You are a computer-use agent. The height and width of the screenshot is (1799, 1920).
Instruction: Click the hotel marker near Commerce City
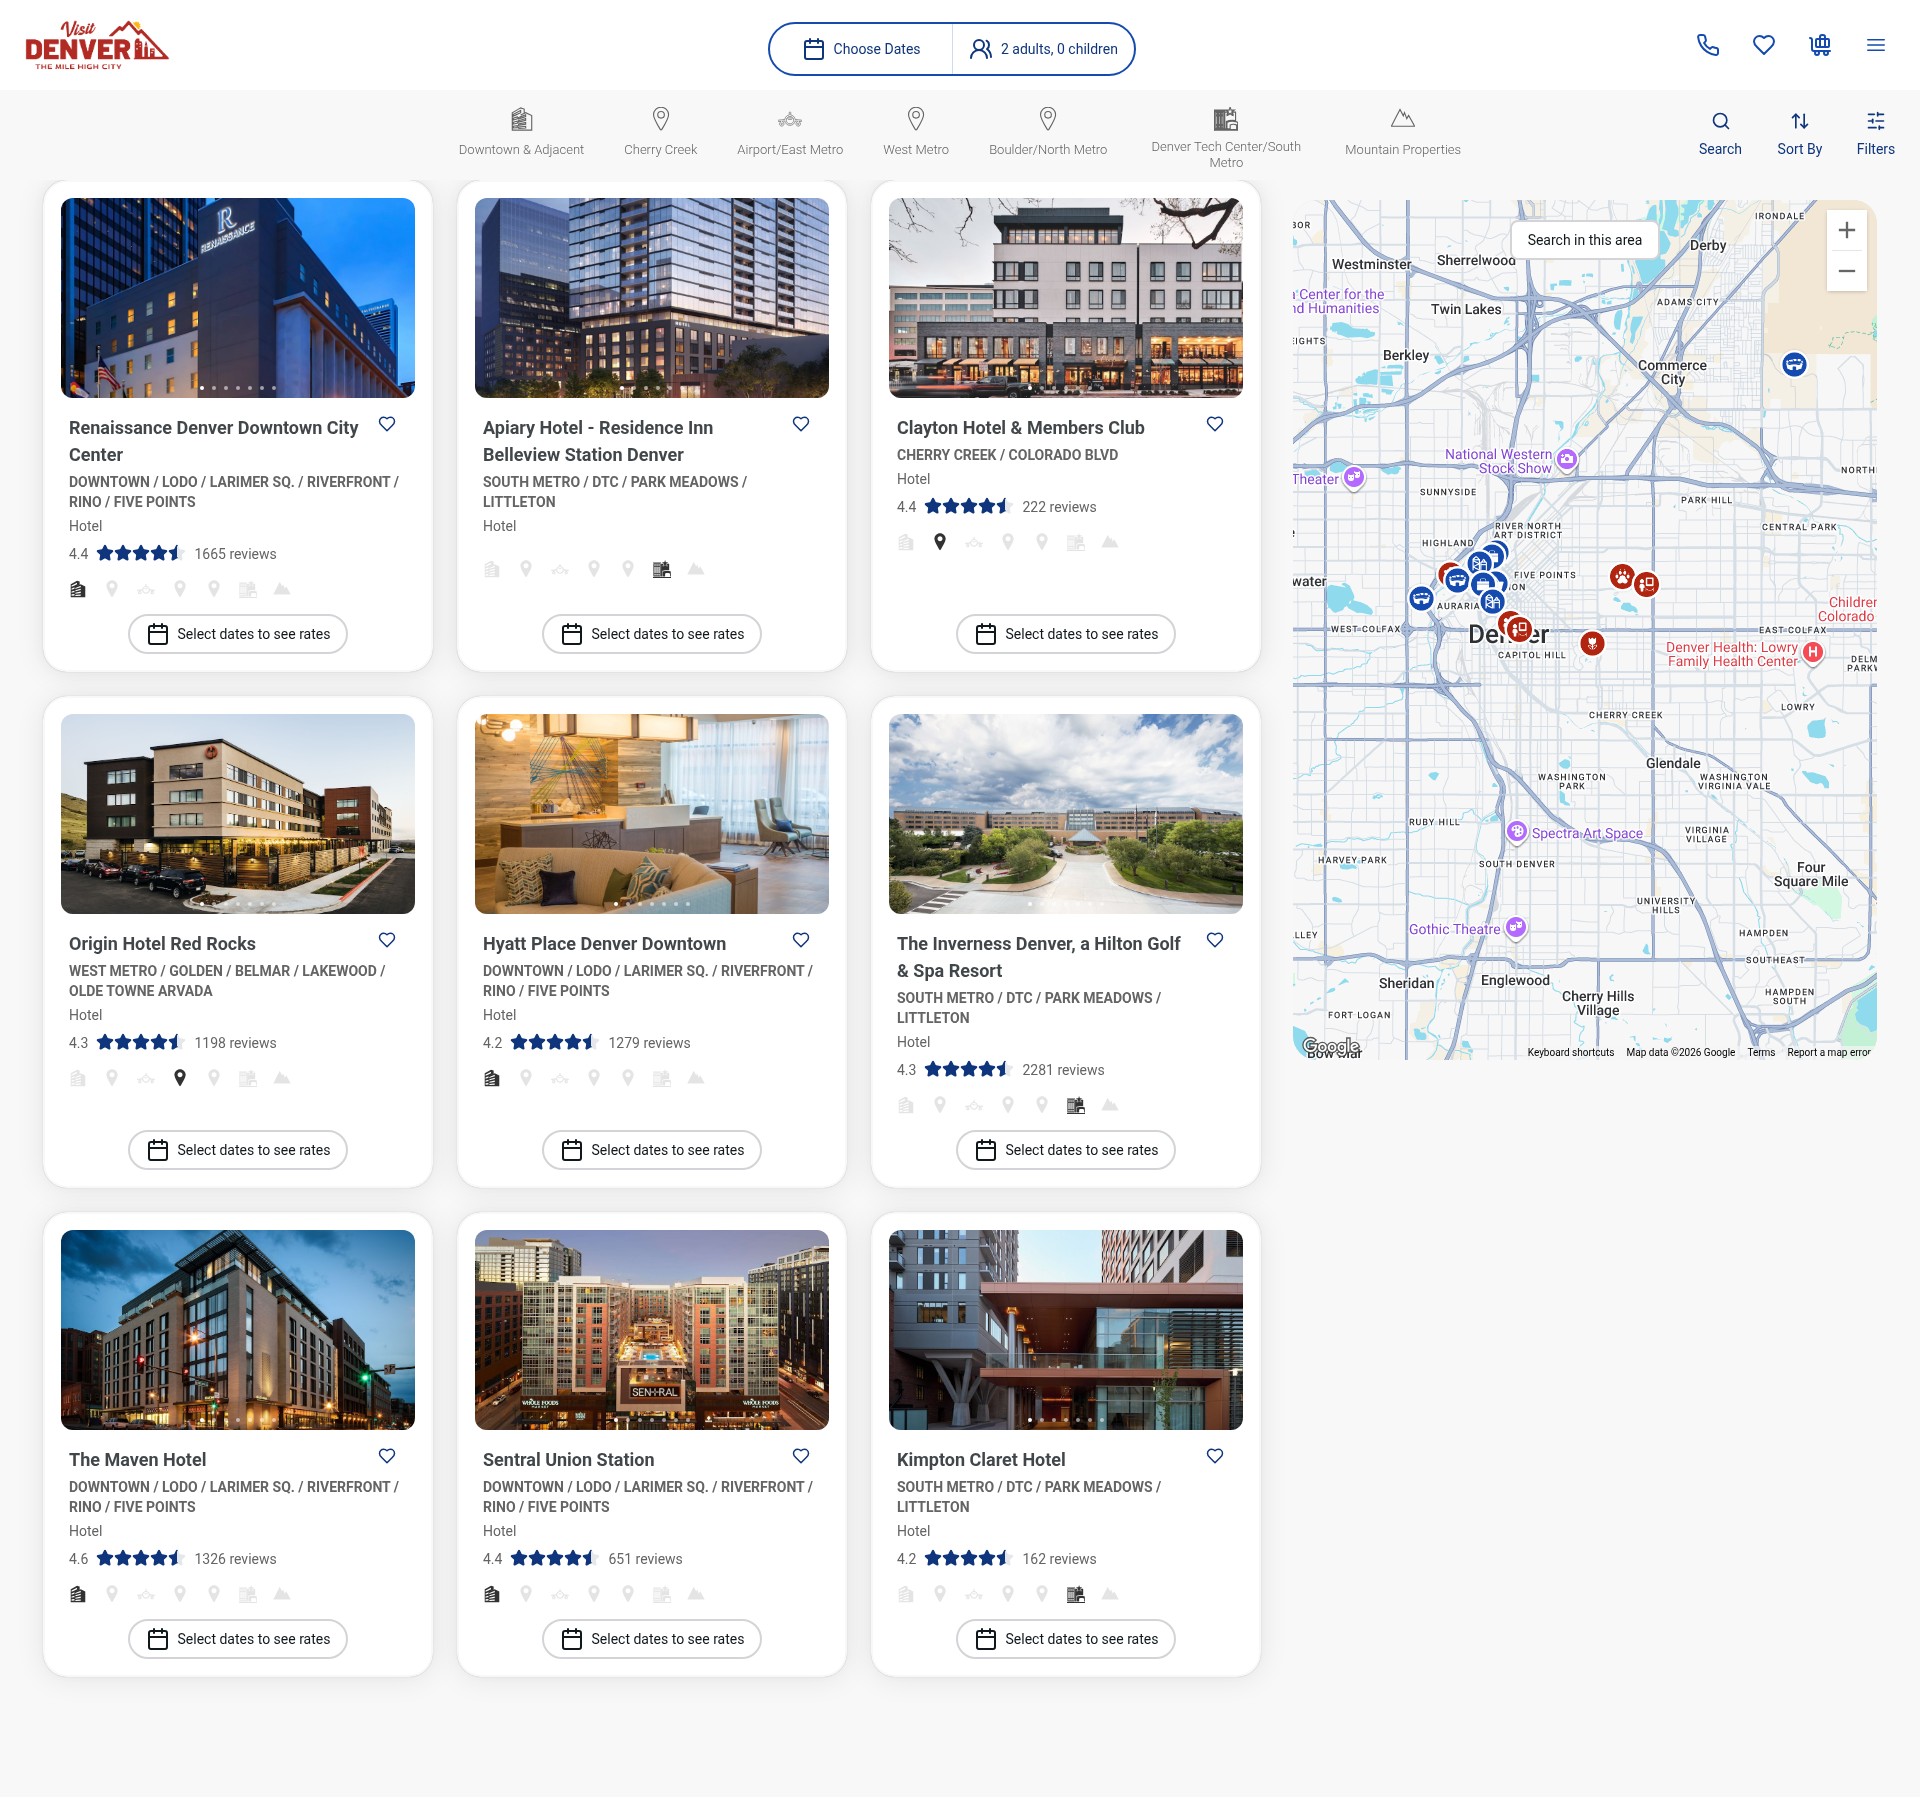[1795, 364]
